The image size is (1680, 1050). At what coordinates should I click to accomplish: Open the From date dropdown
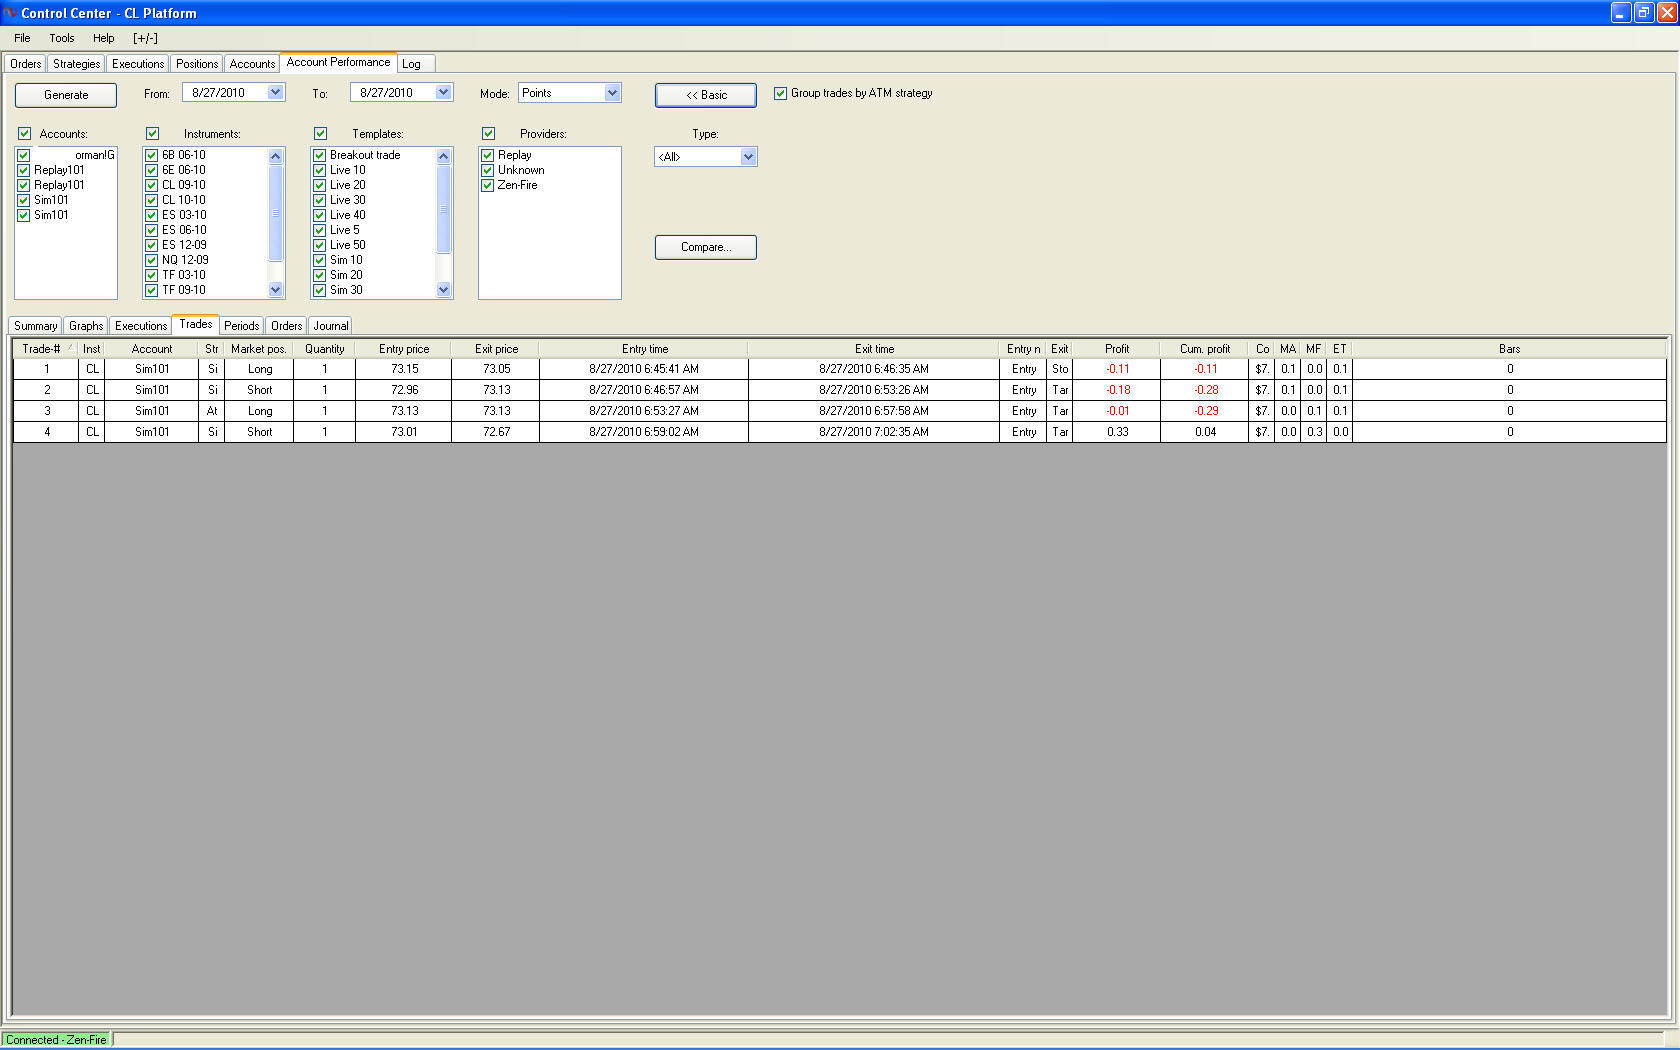point(275,92)
